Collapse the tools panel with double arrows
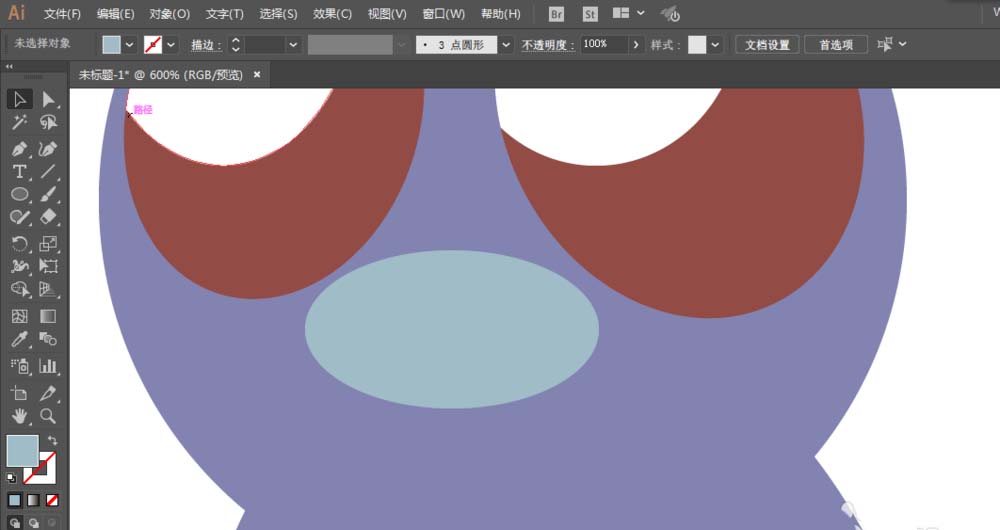 [x=9, y=66]
